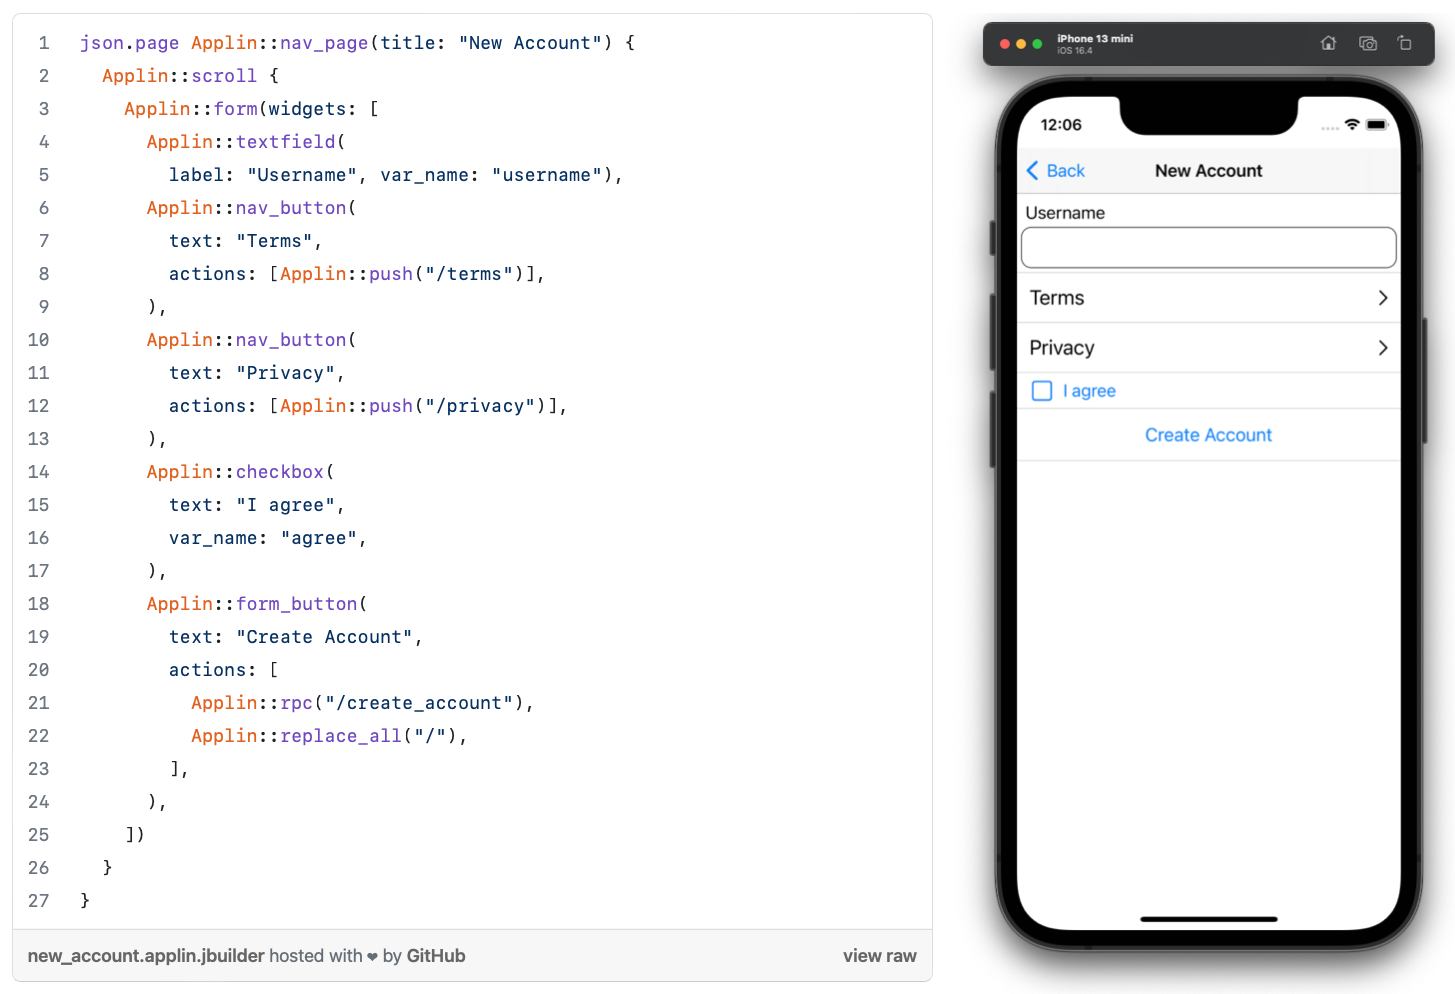This screenshot has height=994, width=1455.
Task: Click the "scroll" keyword on line 2
Action: tap(224, 76)
